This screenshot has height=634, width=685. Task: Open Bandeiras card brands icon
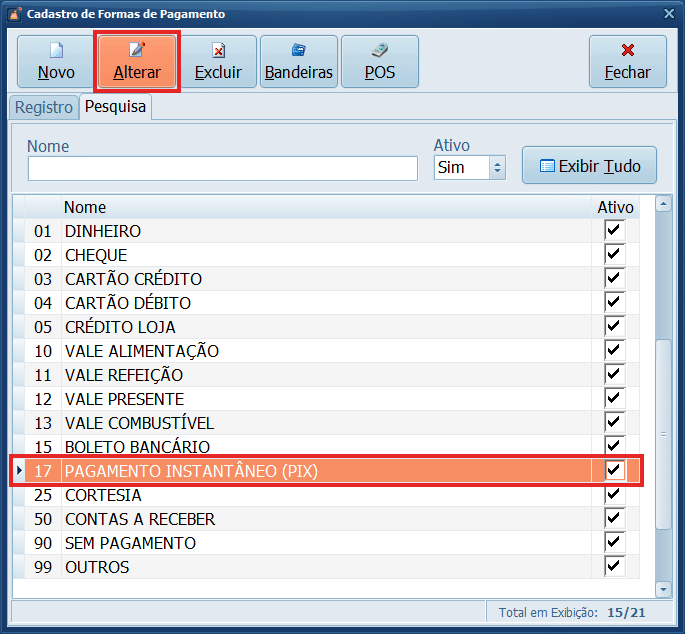coord(298,50)
